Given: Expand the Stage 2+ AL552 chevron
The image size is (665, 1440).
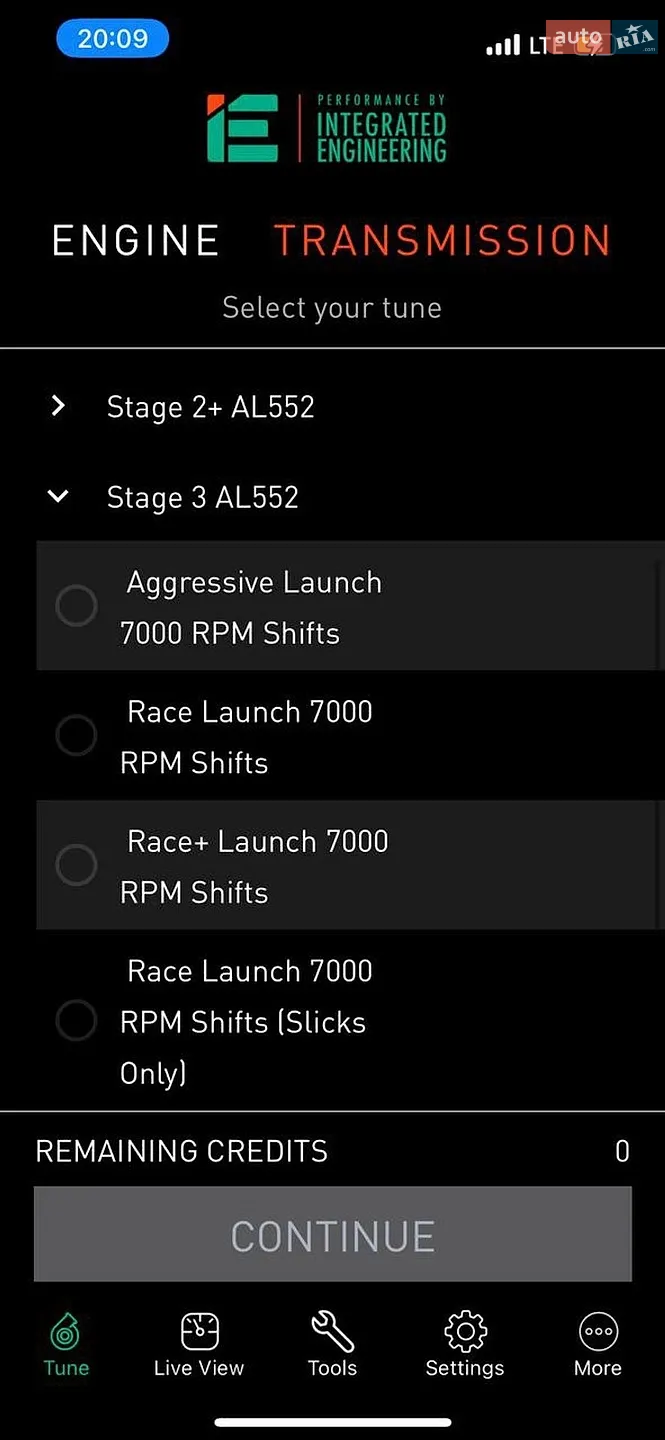Looking at the screenshot, I should 58,406.
